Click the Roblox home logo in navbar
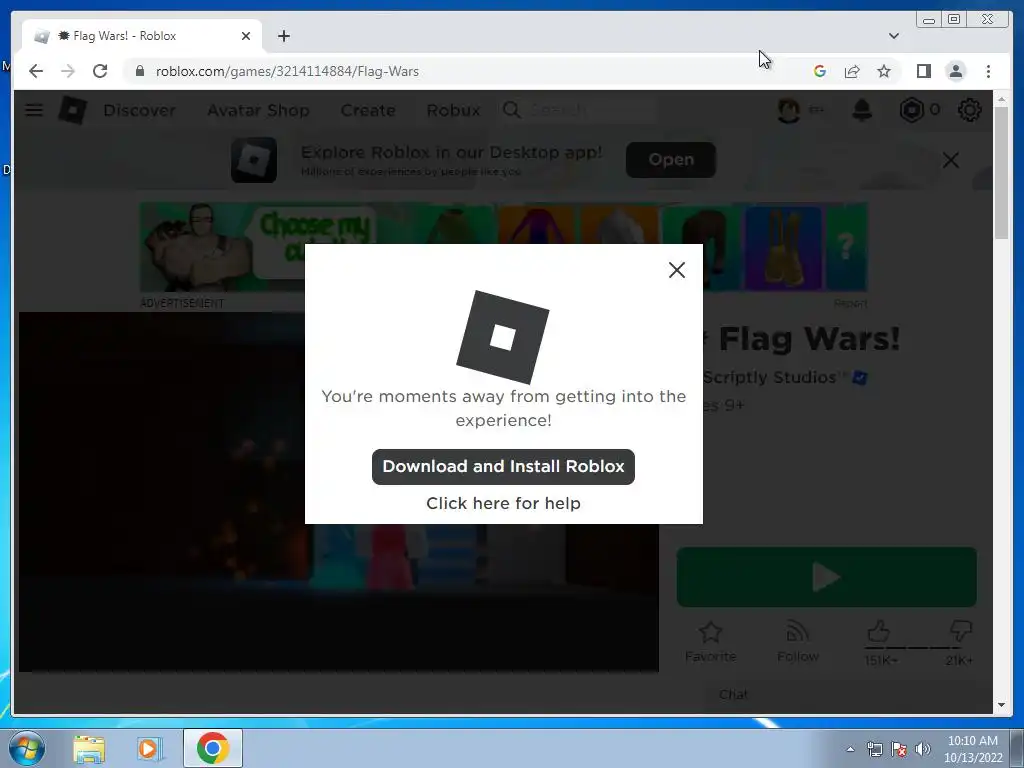Viewport: 1024px width, 768px height. pos(72,110)
